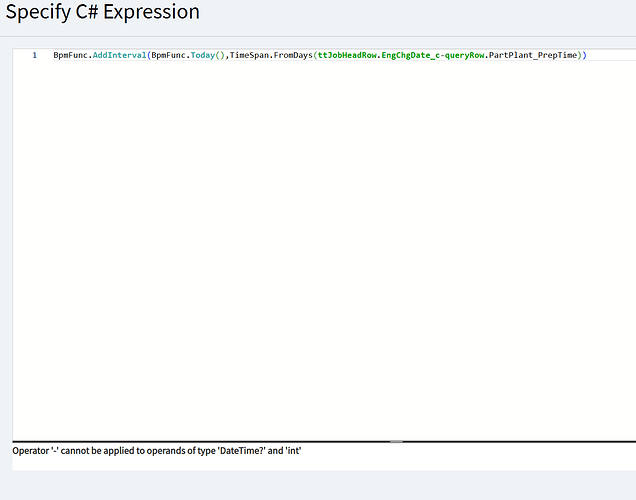Click the Specify C# Expression title
Screen dimensions: 636x500
pyautogui.click(x=103, y=12)
